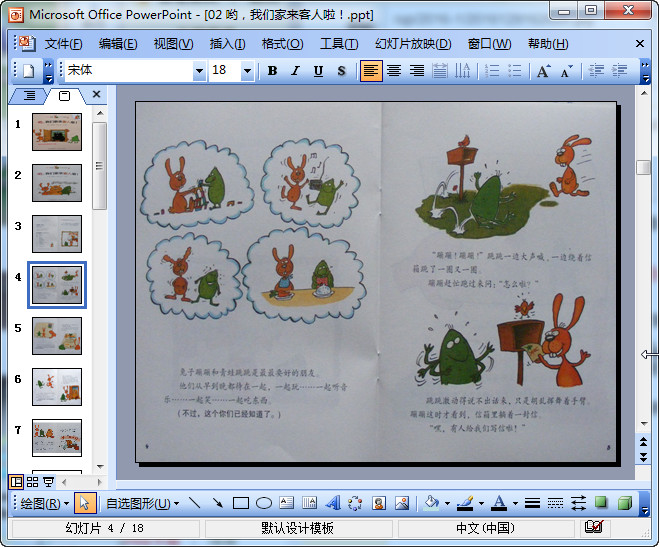Select slide 2 thumbnail

[57, 183]
